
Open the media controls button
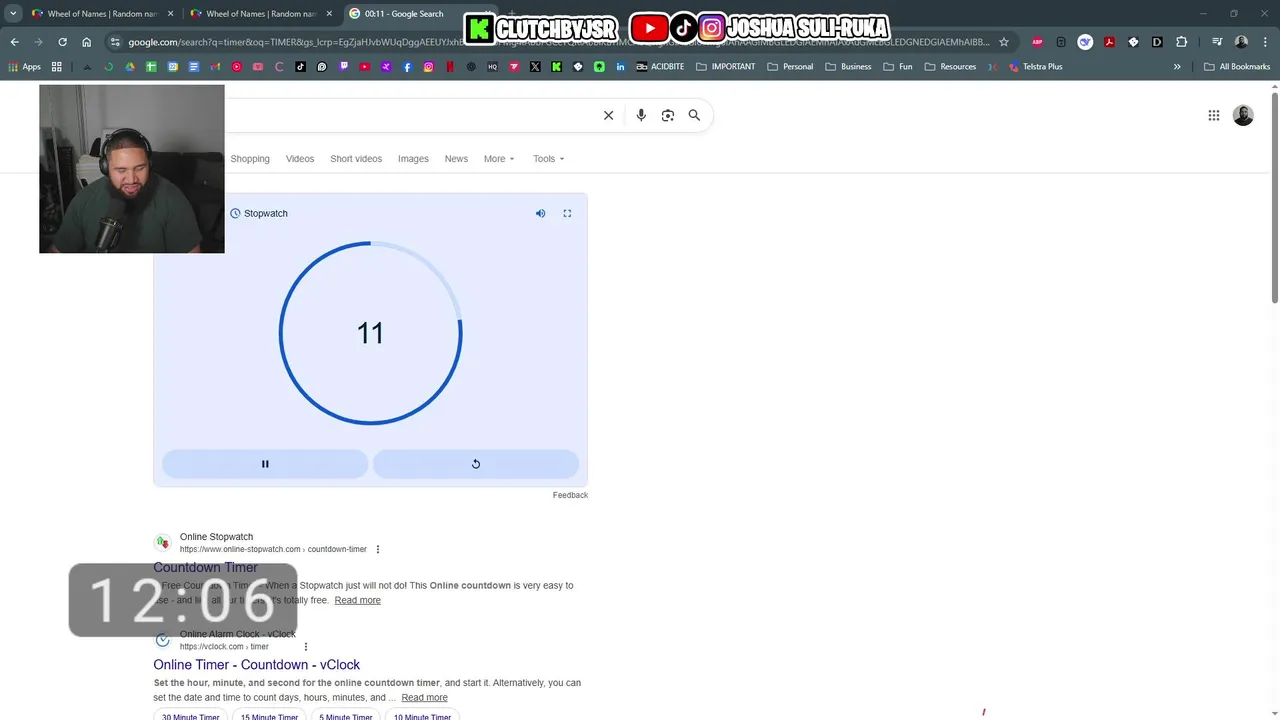pos(1217,42)
